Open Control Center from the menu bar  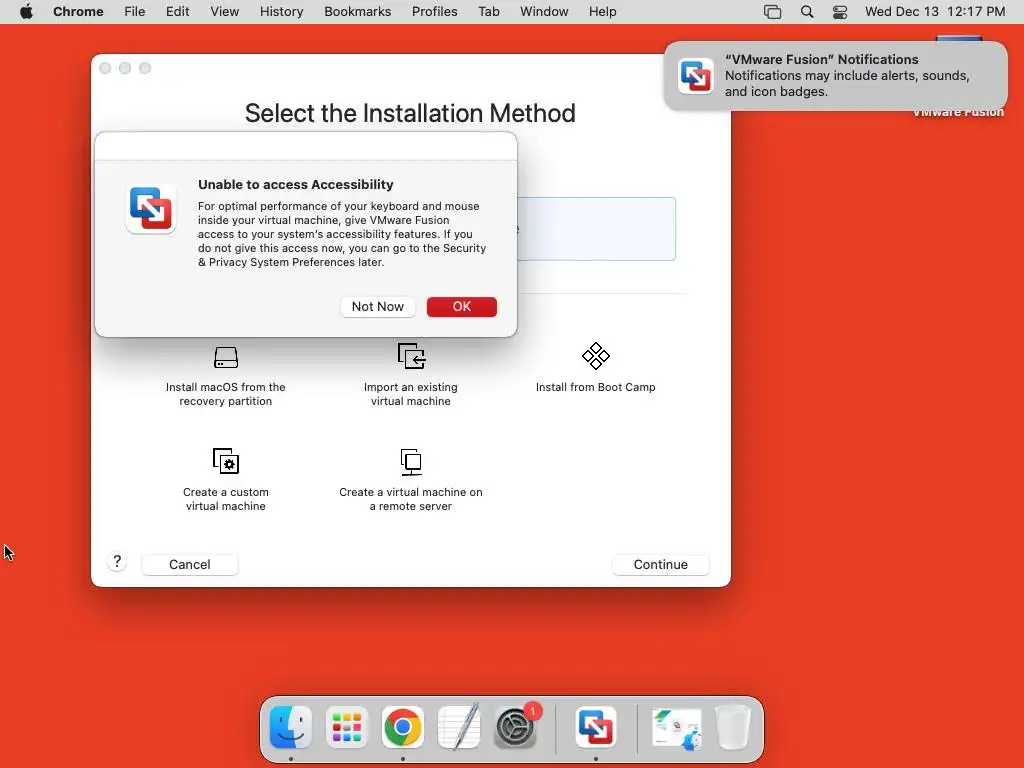click(840, 12)
